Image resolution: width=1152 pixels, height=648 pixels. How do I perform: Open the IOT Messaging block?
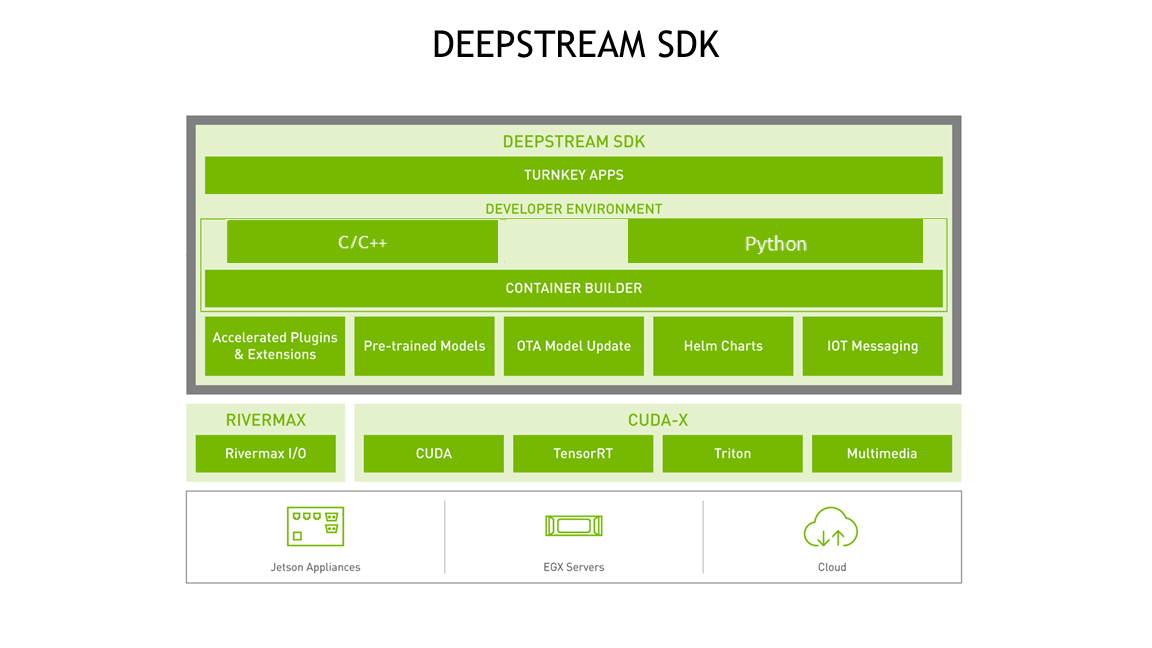click(872, 346)
